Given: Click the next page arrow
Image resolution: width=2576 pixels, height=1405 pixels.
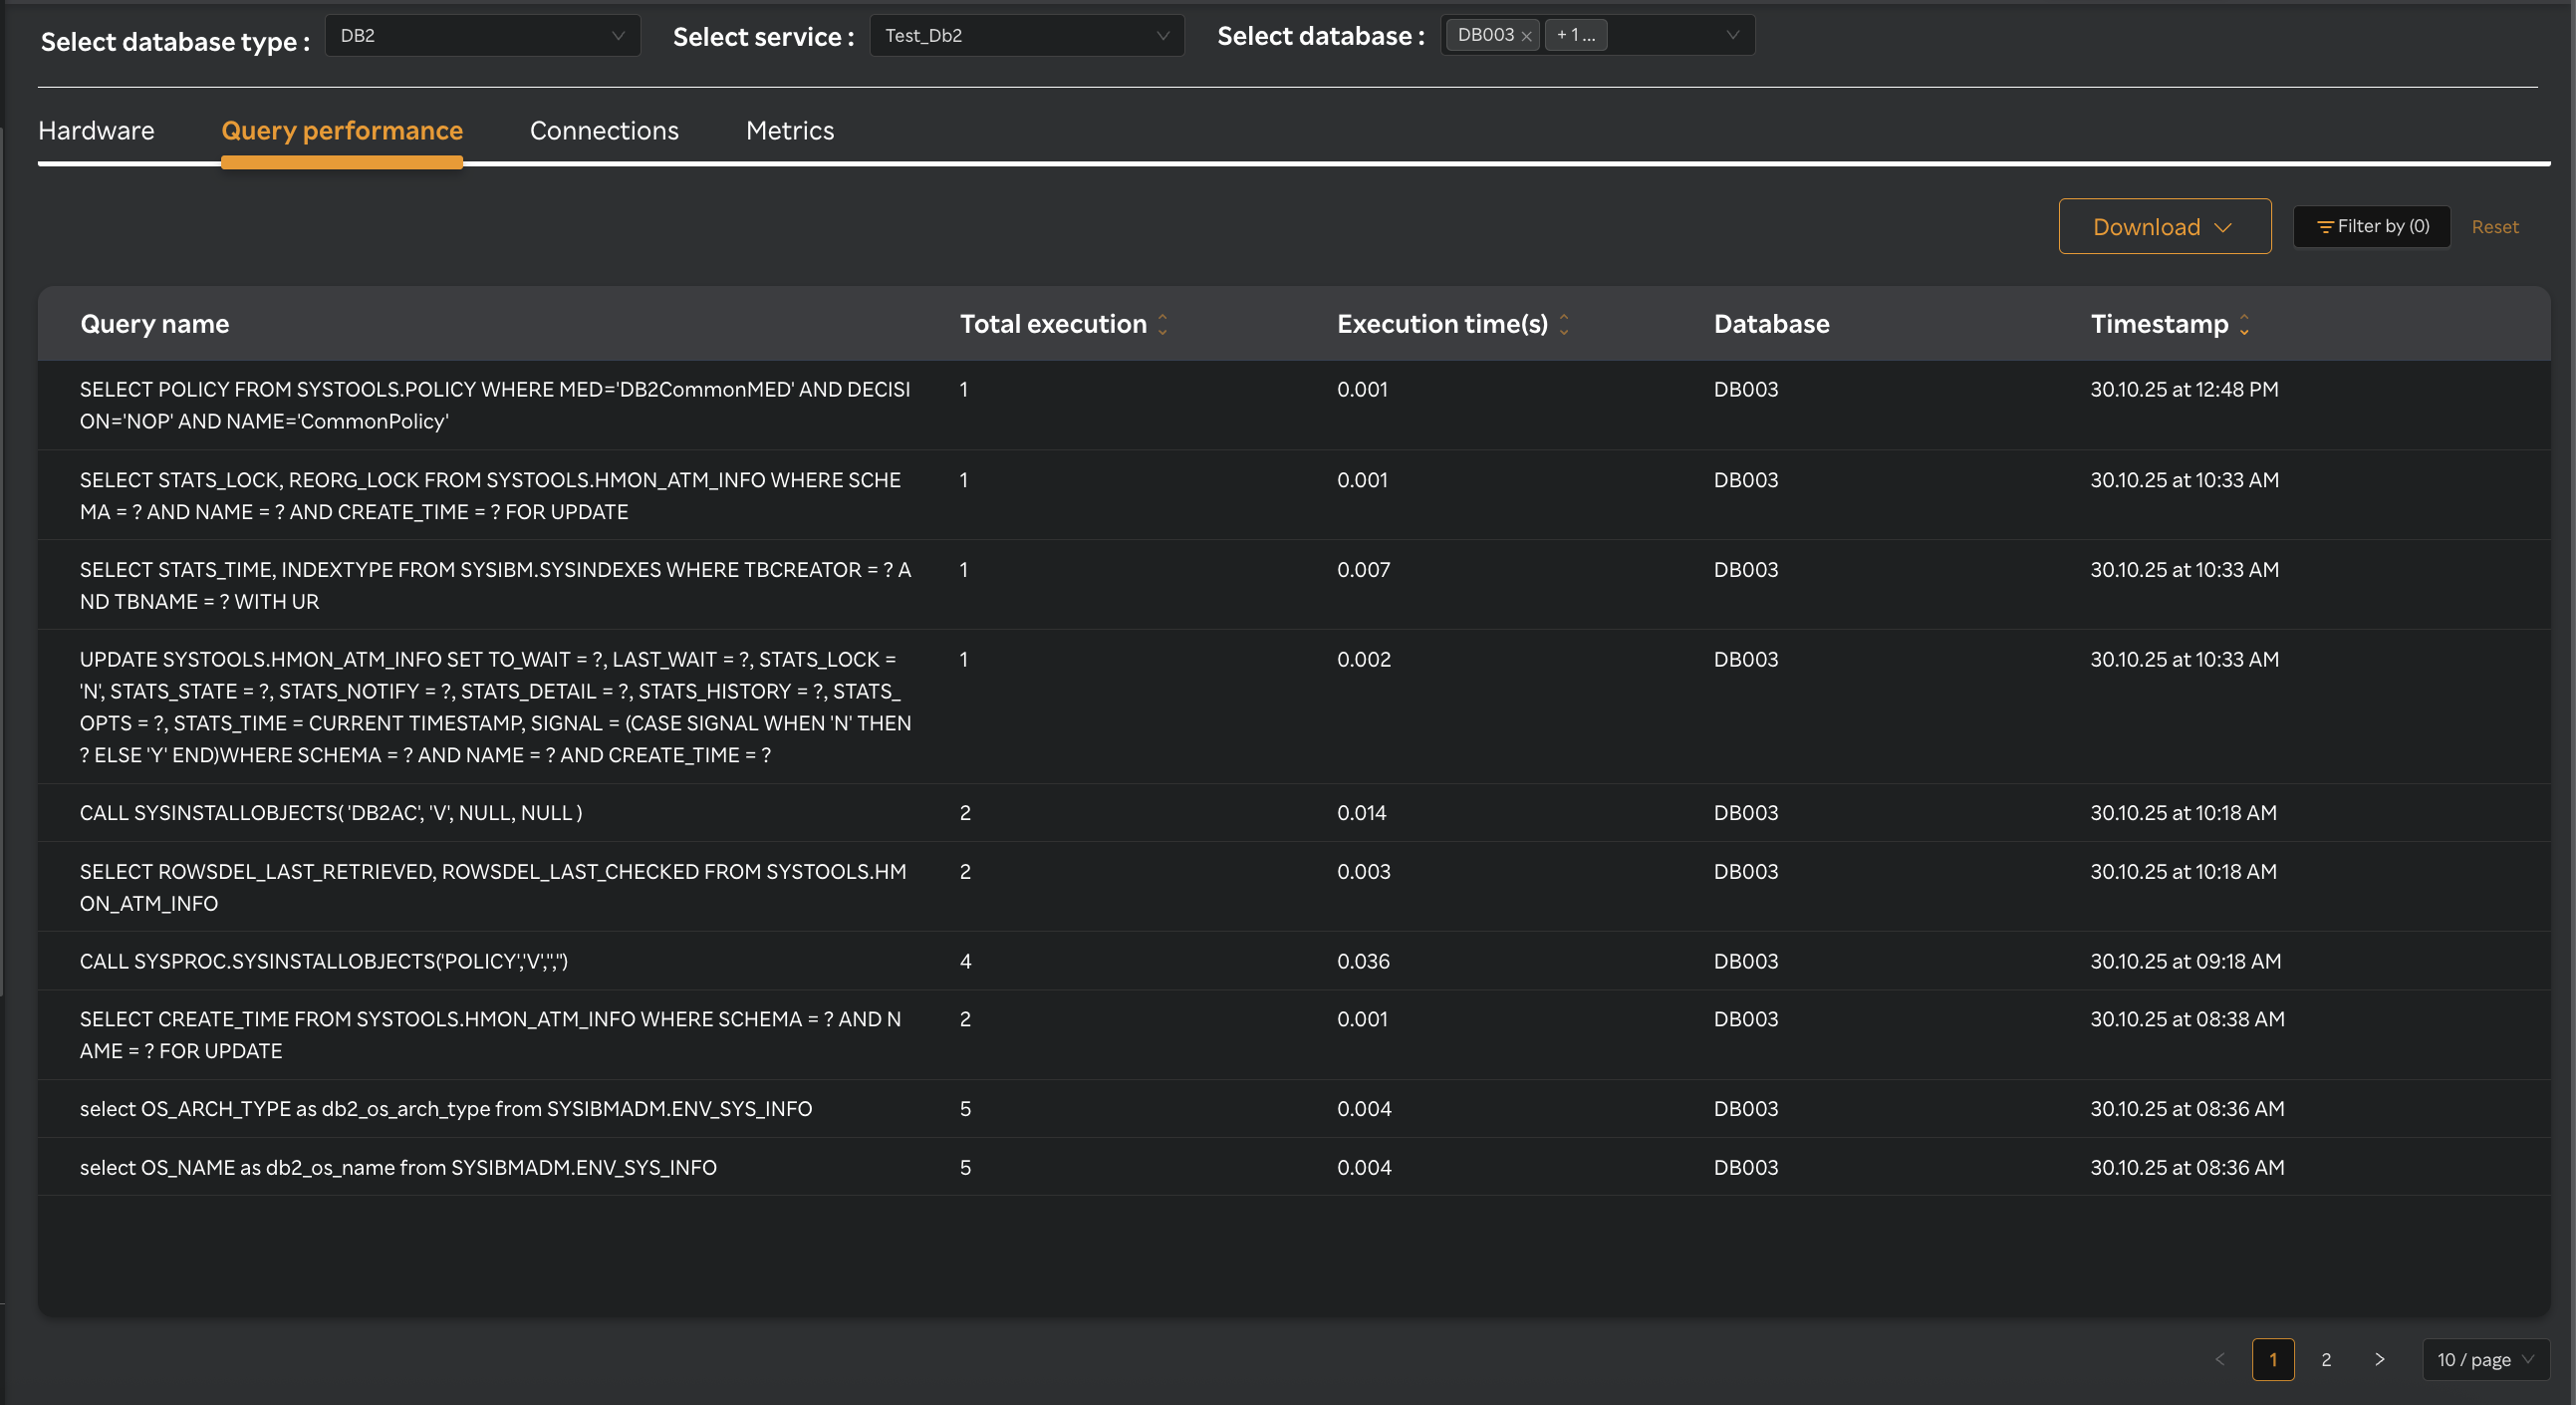Looking at the screenshot, I should [2380, 1360].
